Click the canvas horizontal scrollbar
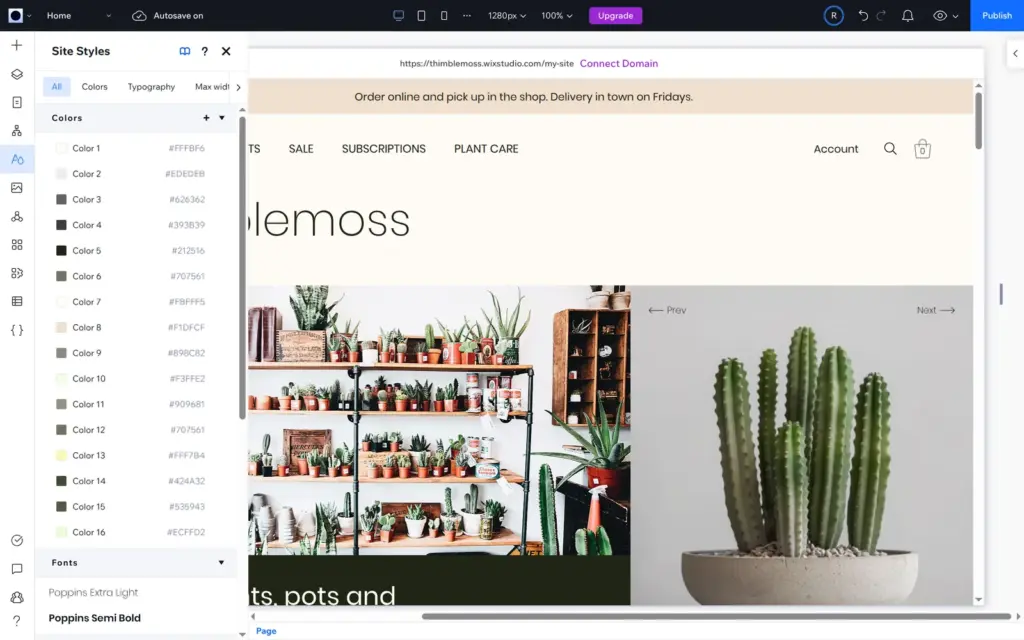 [716, 616]
